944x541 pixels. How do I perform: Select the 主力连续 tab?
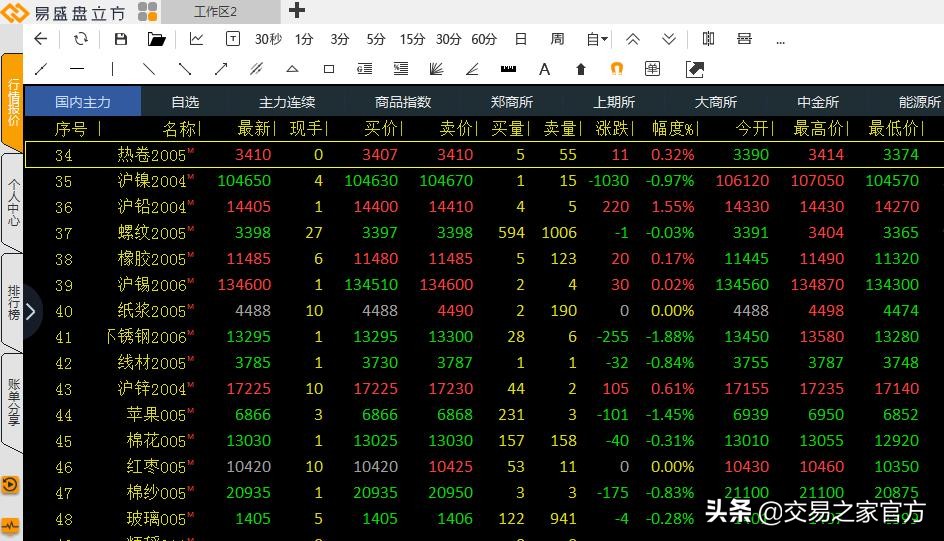pos(287,102)
